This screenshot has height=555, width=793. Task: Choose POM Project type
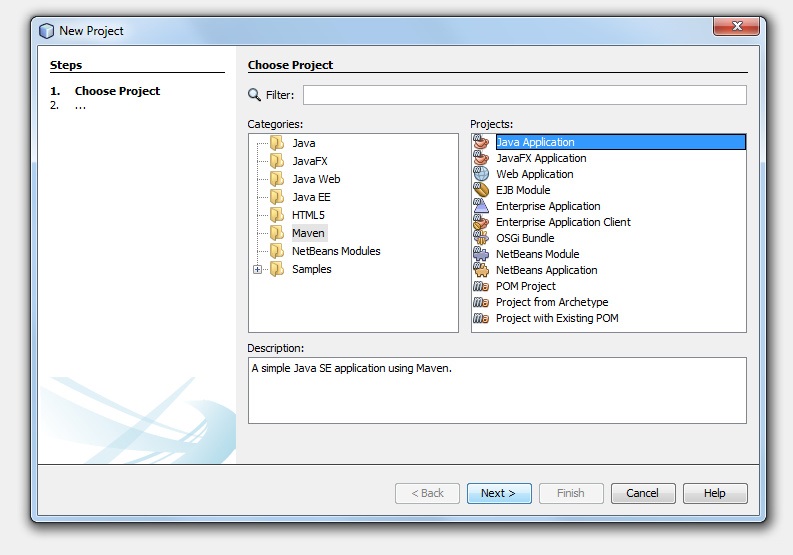(x=525, y=286)
